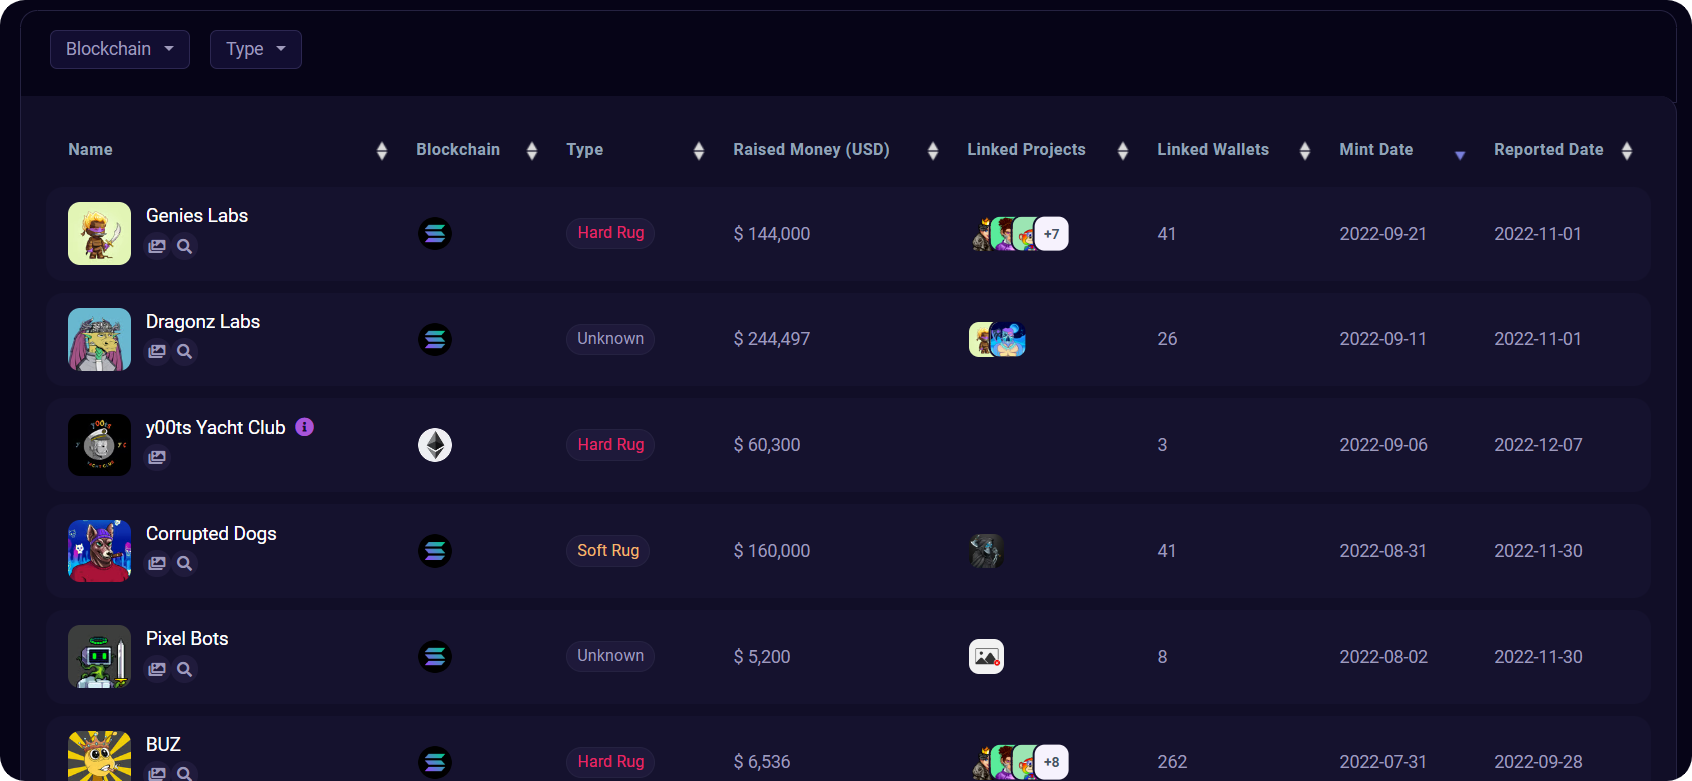The image size is (1692, 781).
Task: Select the $ 5,200 raised money value
Action: (762, 657)
